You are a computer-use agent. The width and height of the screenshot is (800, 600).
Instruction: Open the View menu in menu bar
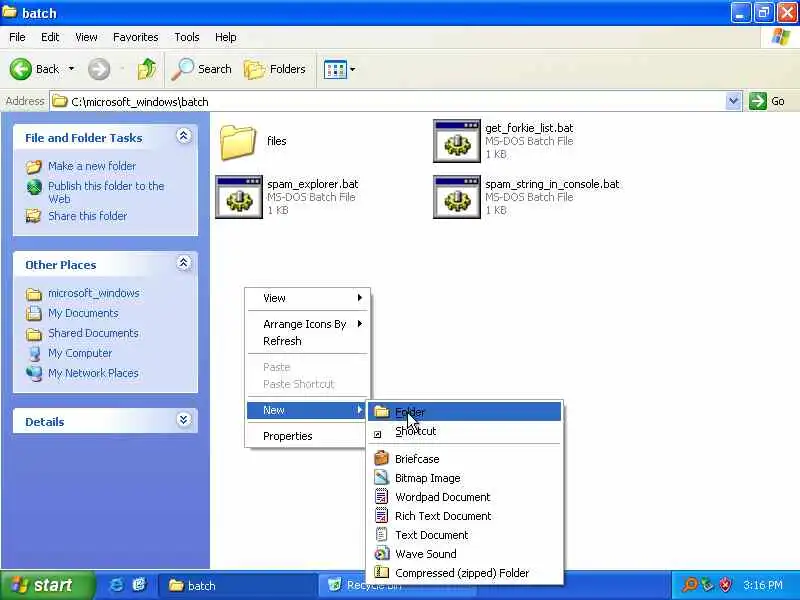86,37
